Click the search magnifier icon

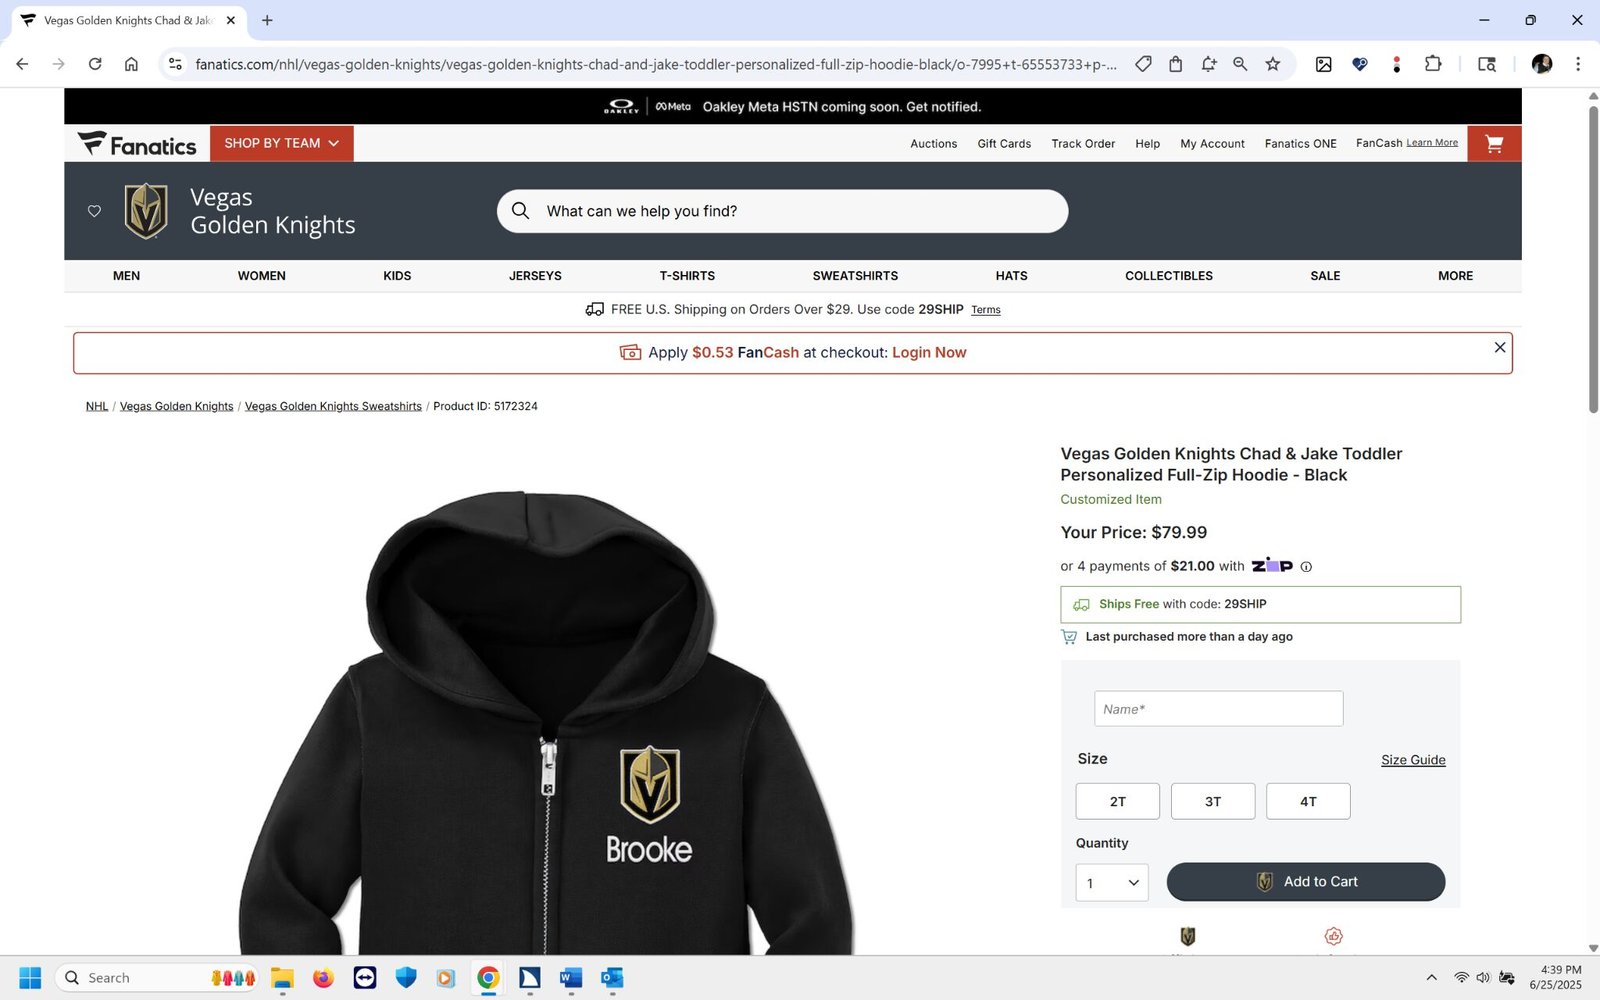coord(520,211)
